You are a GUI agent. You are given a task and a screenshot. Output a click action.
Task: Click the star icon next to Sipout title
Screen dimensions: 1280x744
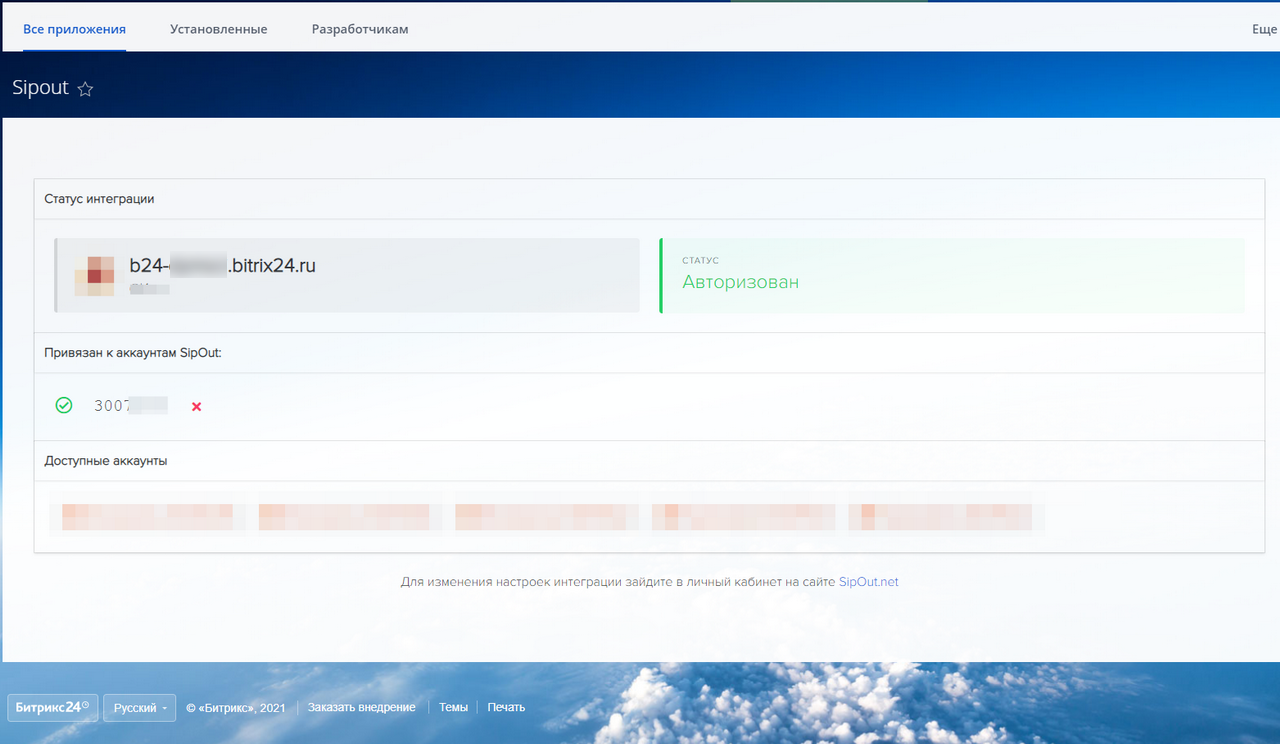pos(85,89)
